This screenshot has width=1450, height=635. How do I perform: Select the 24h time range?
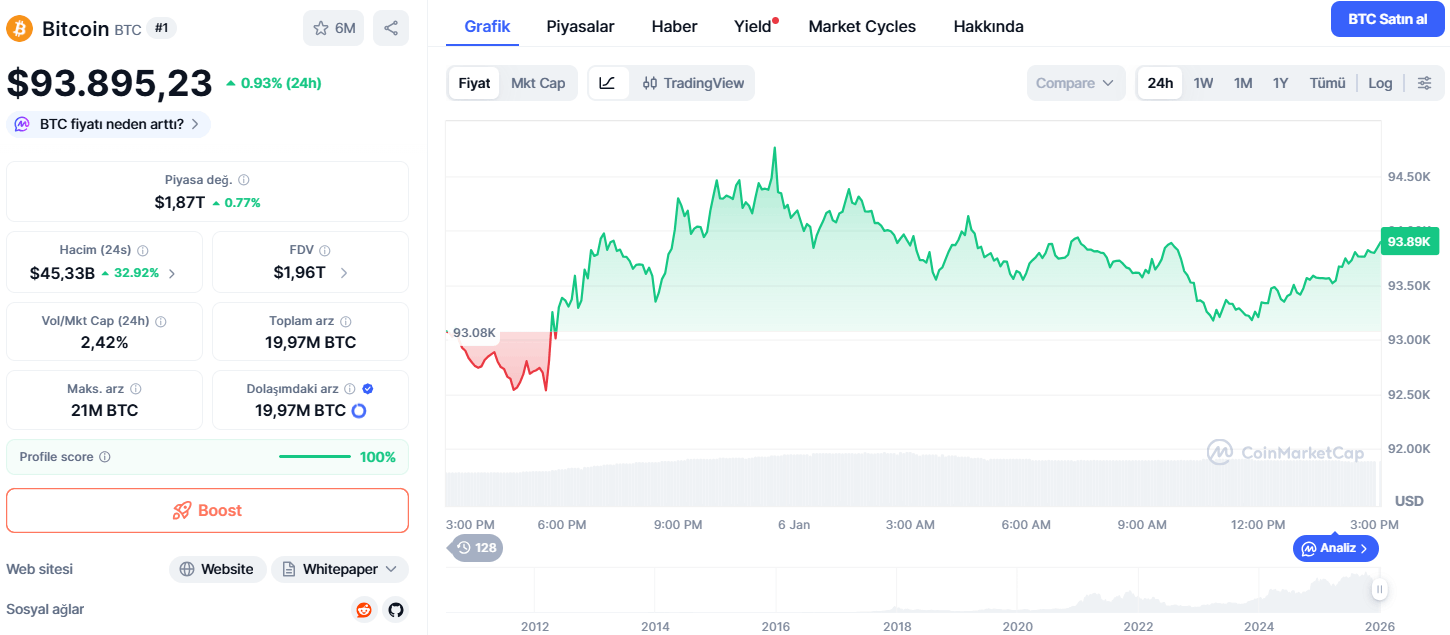pos(1160,83)
